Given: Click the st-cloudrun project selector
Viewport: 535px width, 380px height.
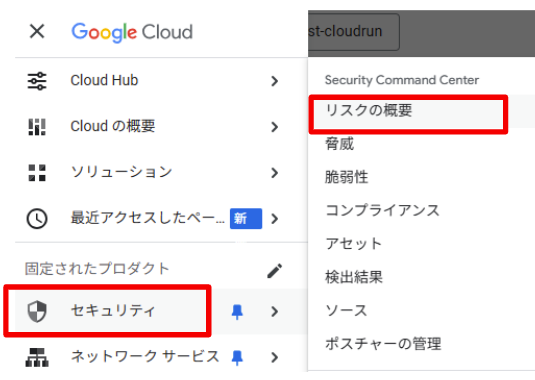Looking at the screenshot, I should pos(354,32).
